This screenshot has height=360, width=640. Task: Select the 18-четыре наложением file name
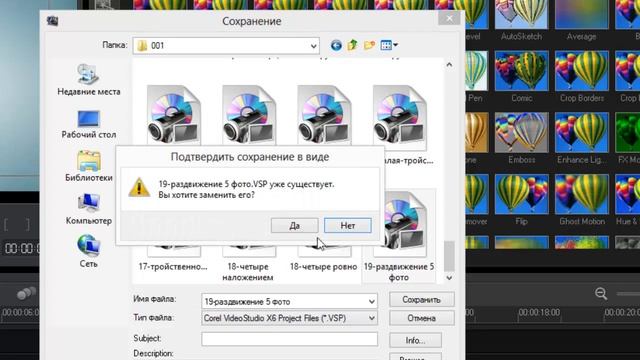coord(248,272)
